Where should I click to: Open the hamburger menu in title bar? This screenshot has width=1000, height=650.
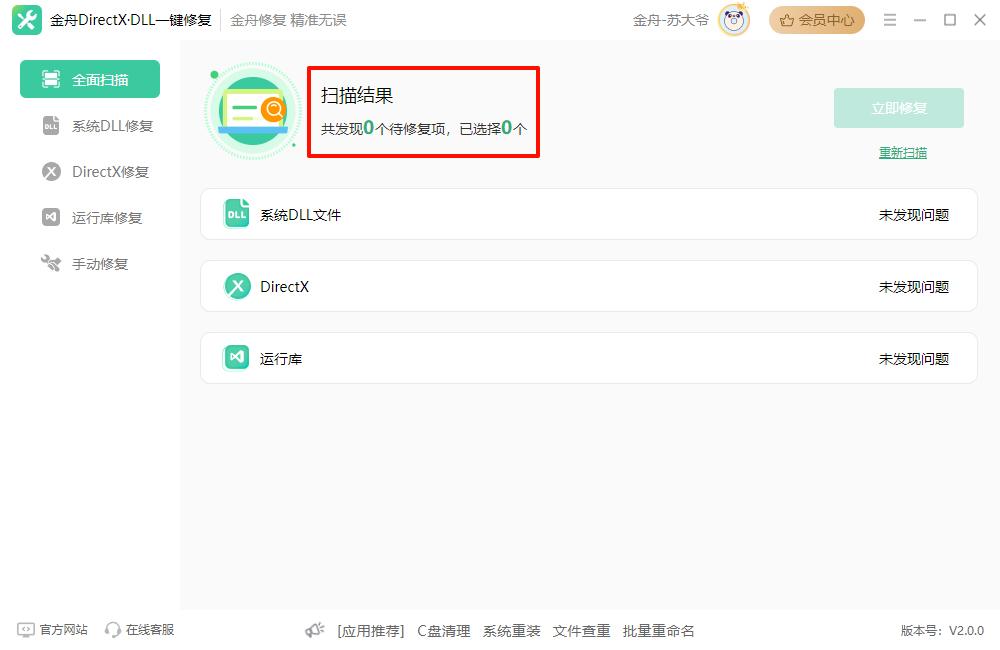click(x=889, y=20)
